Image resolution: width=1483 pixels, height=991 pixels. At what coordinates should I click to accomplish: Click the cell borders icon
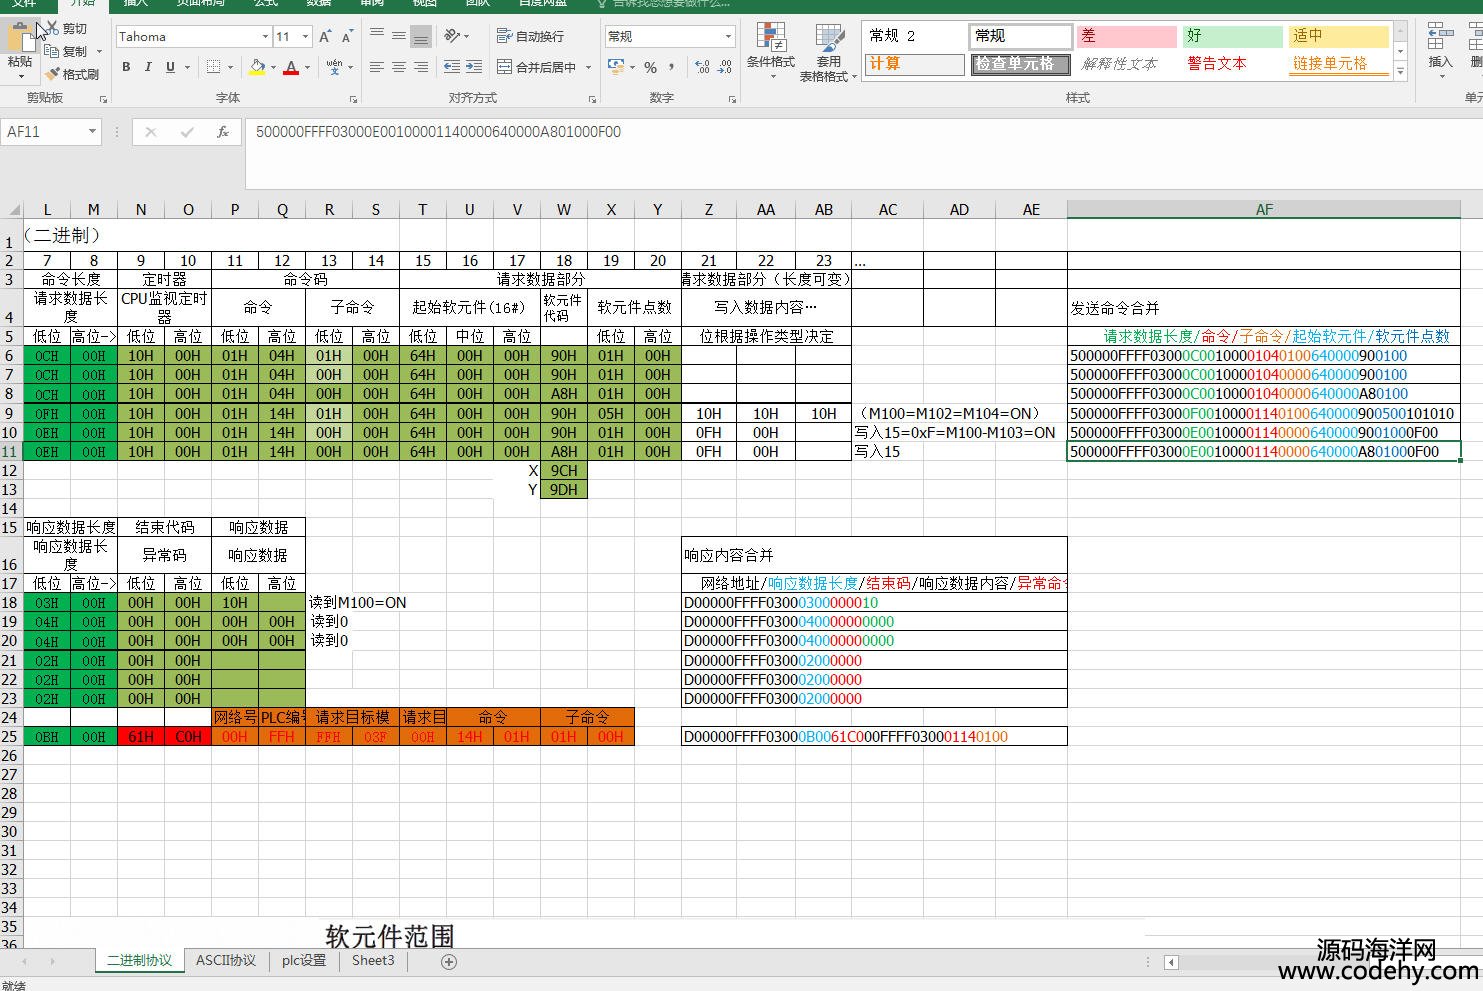tap(213, 67)
